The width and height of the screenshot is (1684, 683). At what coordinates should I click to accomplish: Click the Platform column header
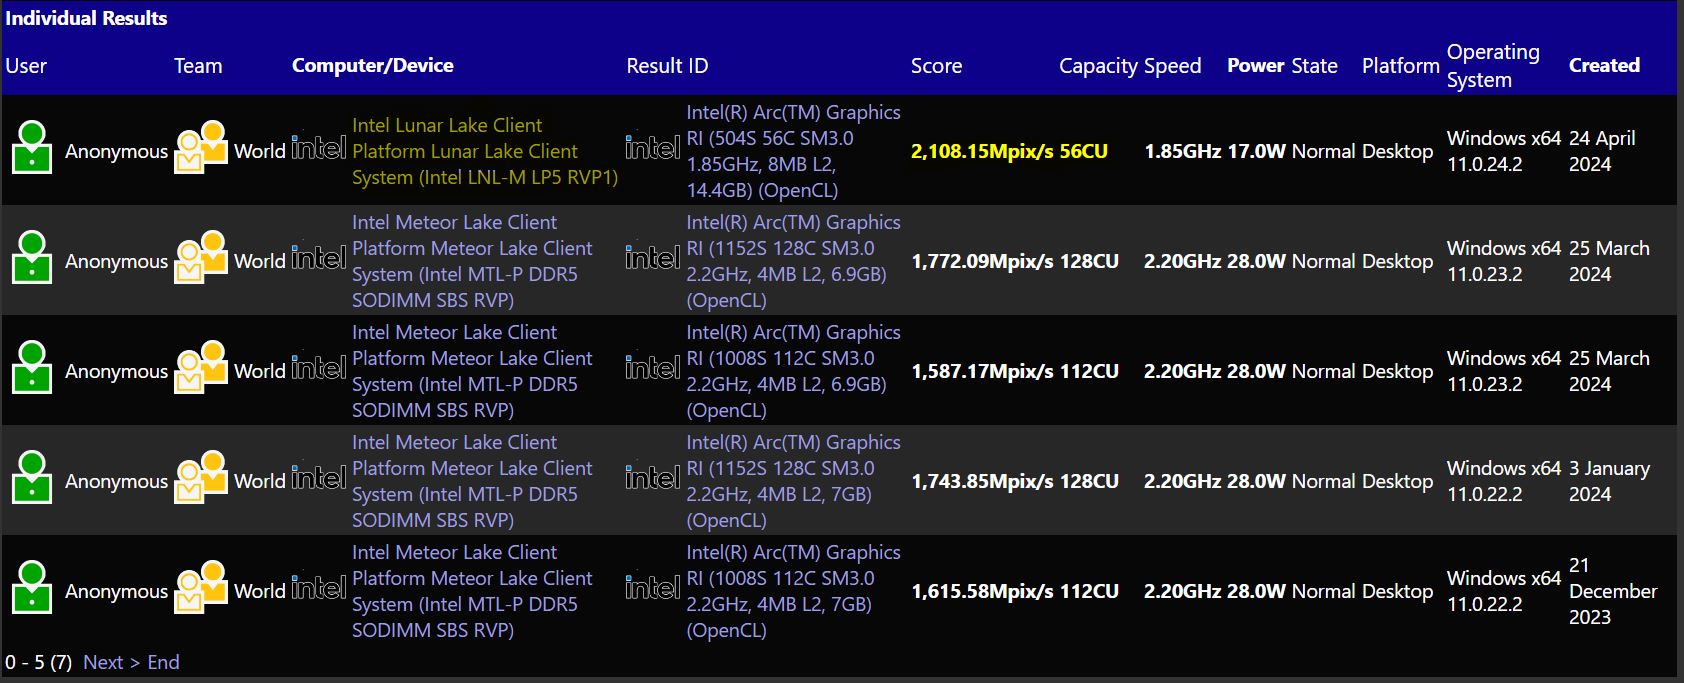[x=1401, y=66]
